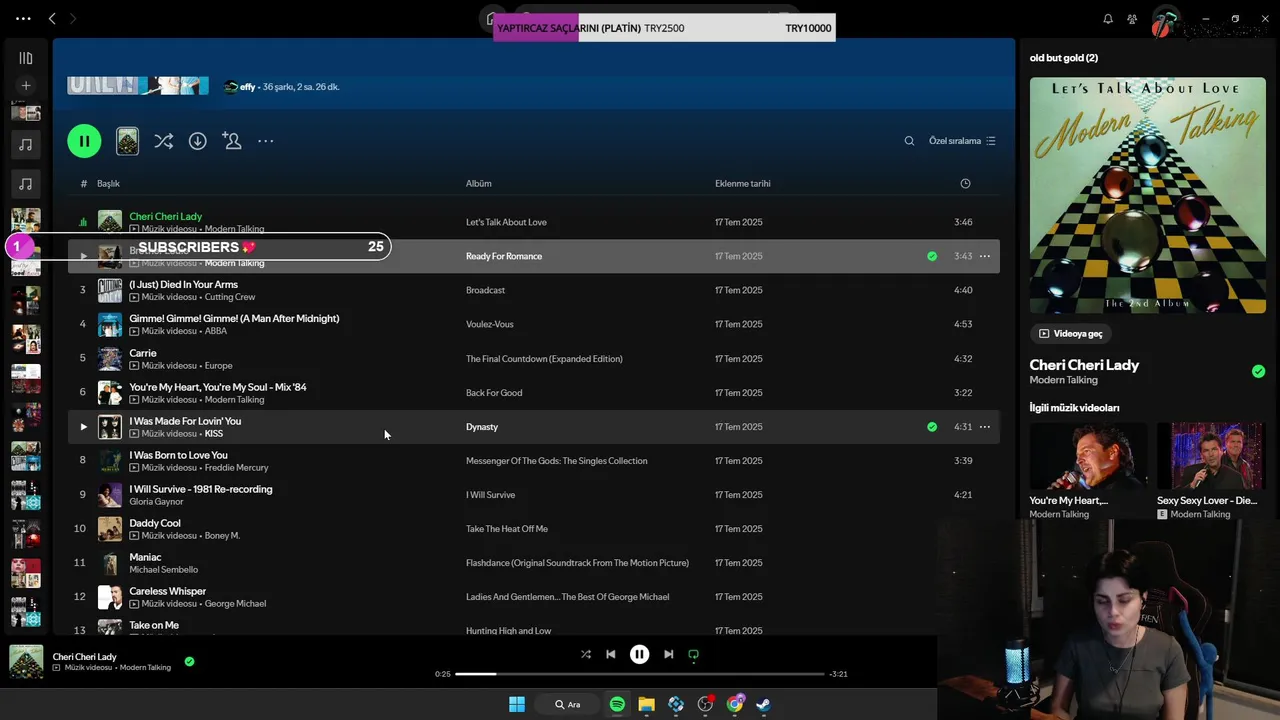Click the Ara taskbar search box

click(568, 705)
